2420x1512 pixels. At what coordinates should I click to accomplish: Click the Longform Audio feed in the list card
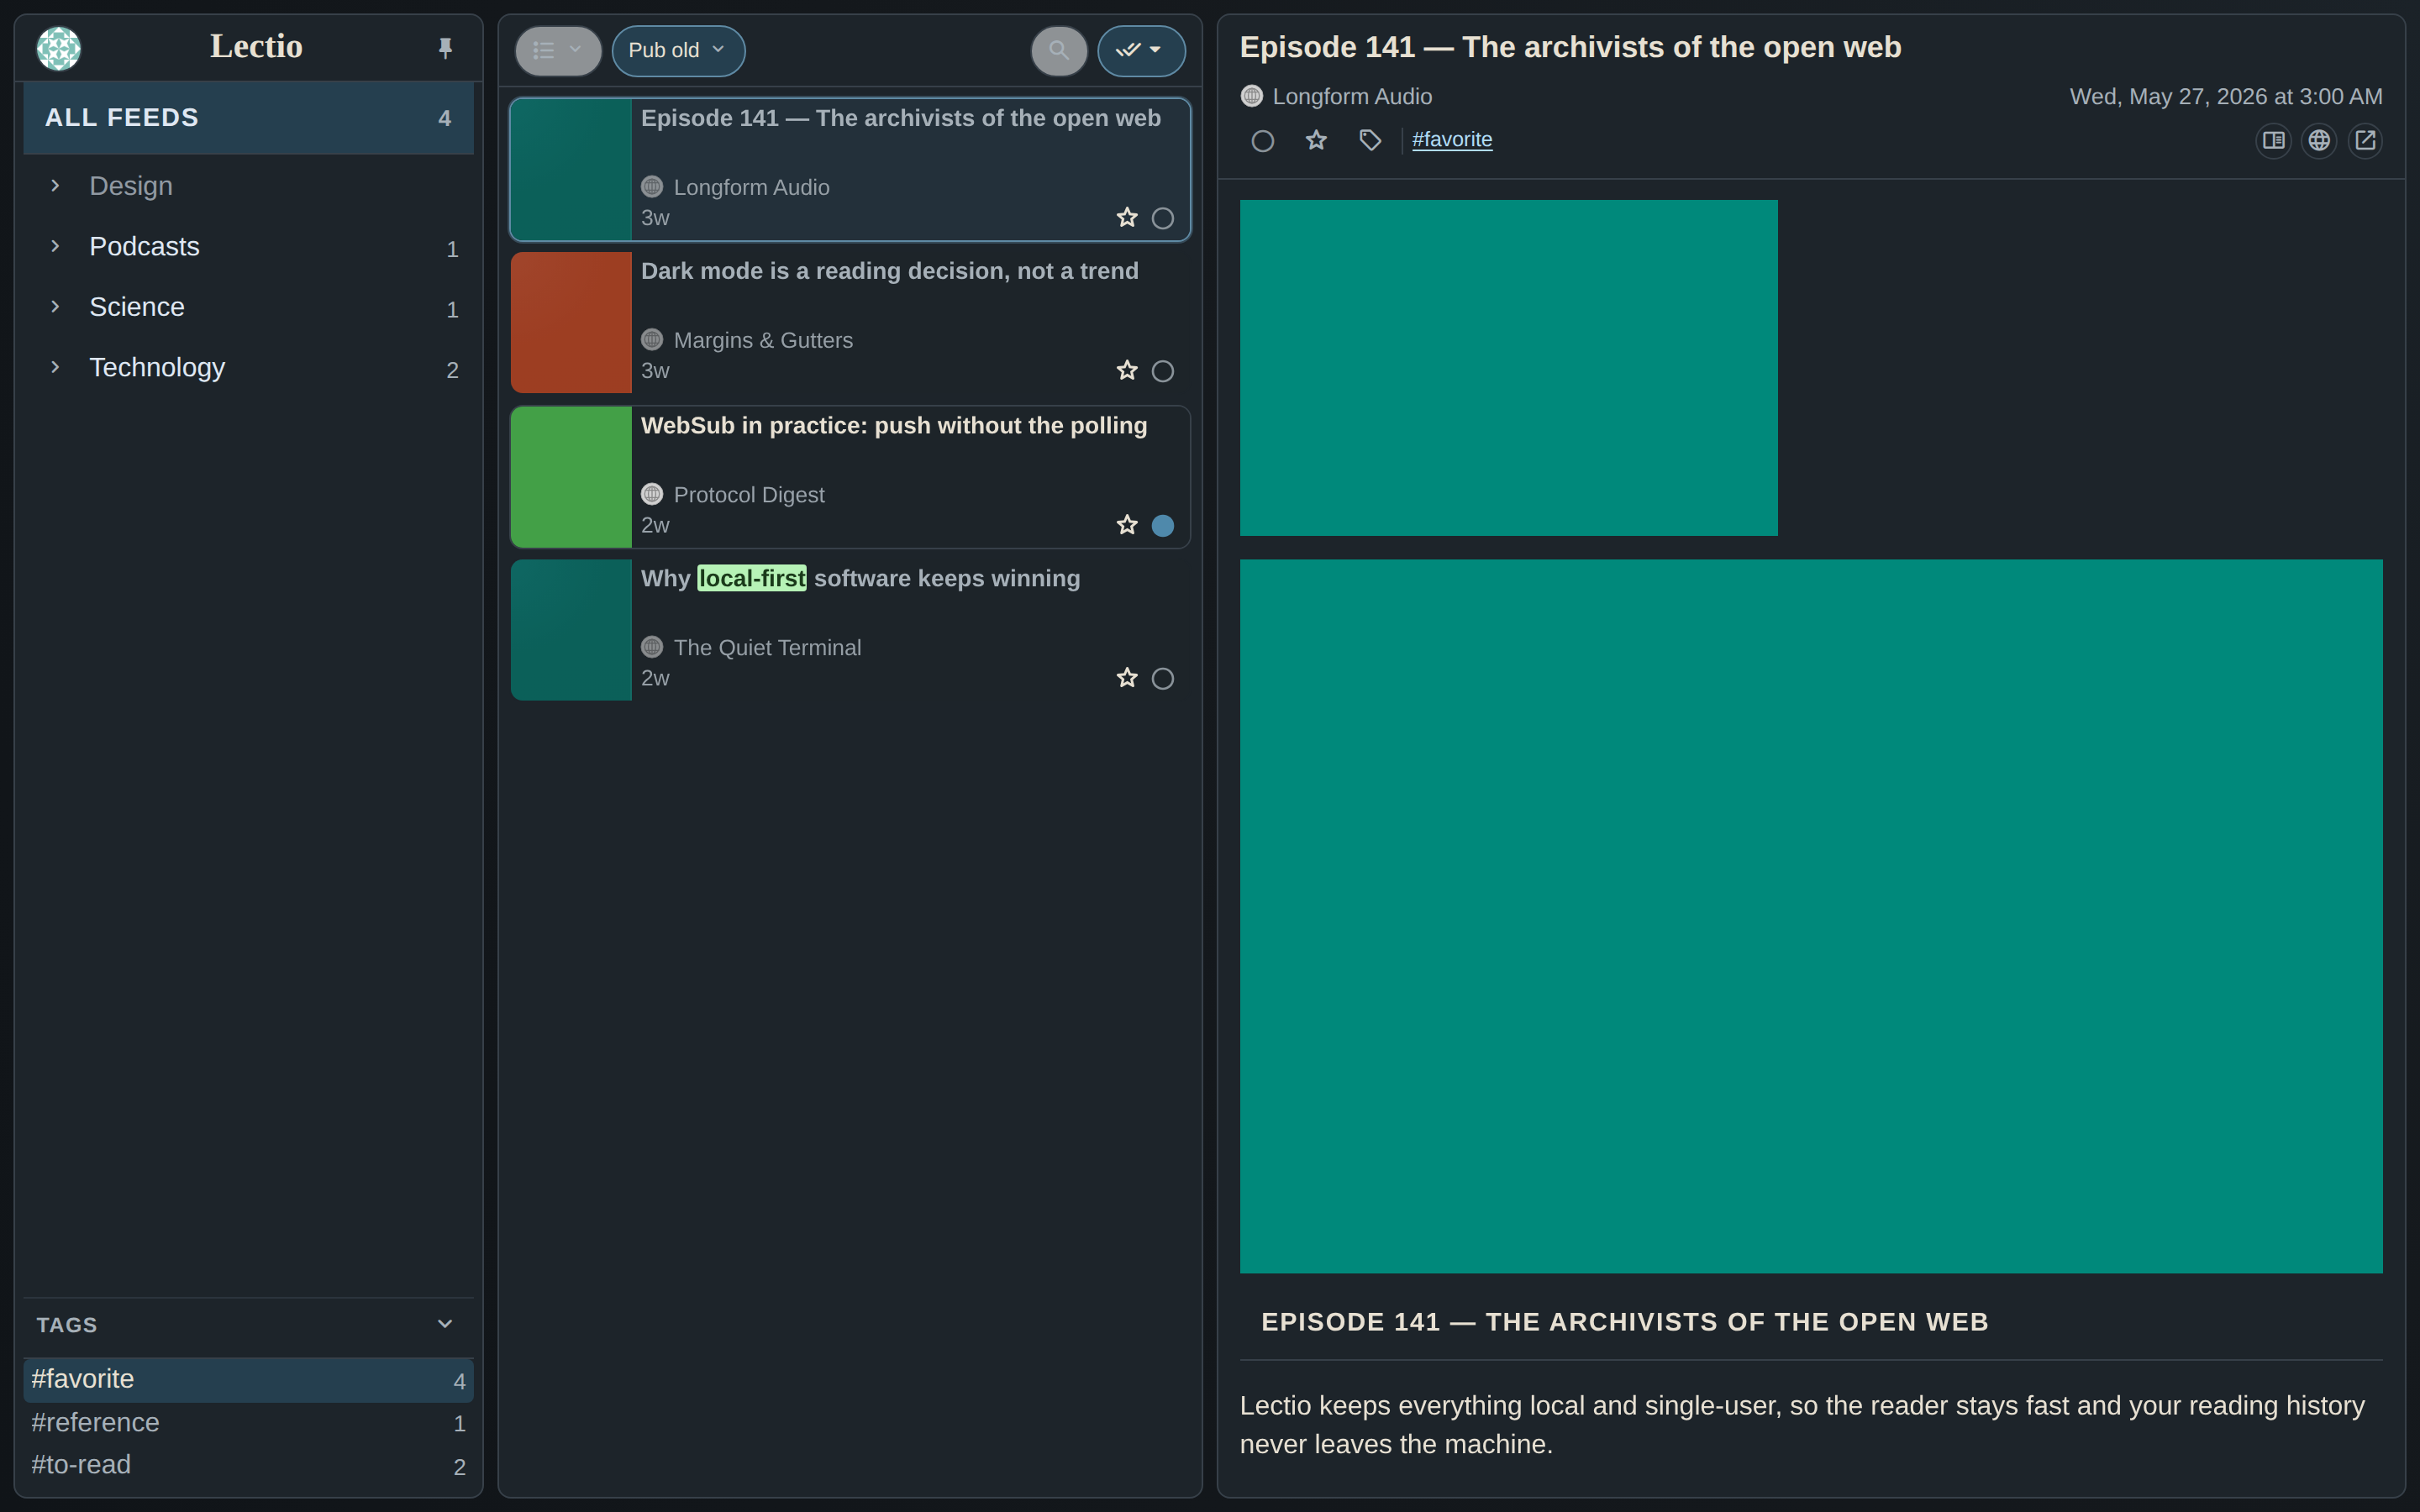pyautogui.click(x=751, y=188)
